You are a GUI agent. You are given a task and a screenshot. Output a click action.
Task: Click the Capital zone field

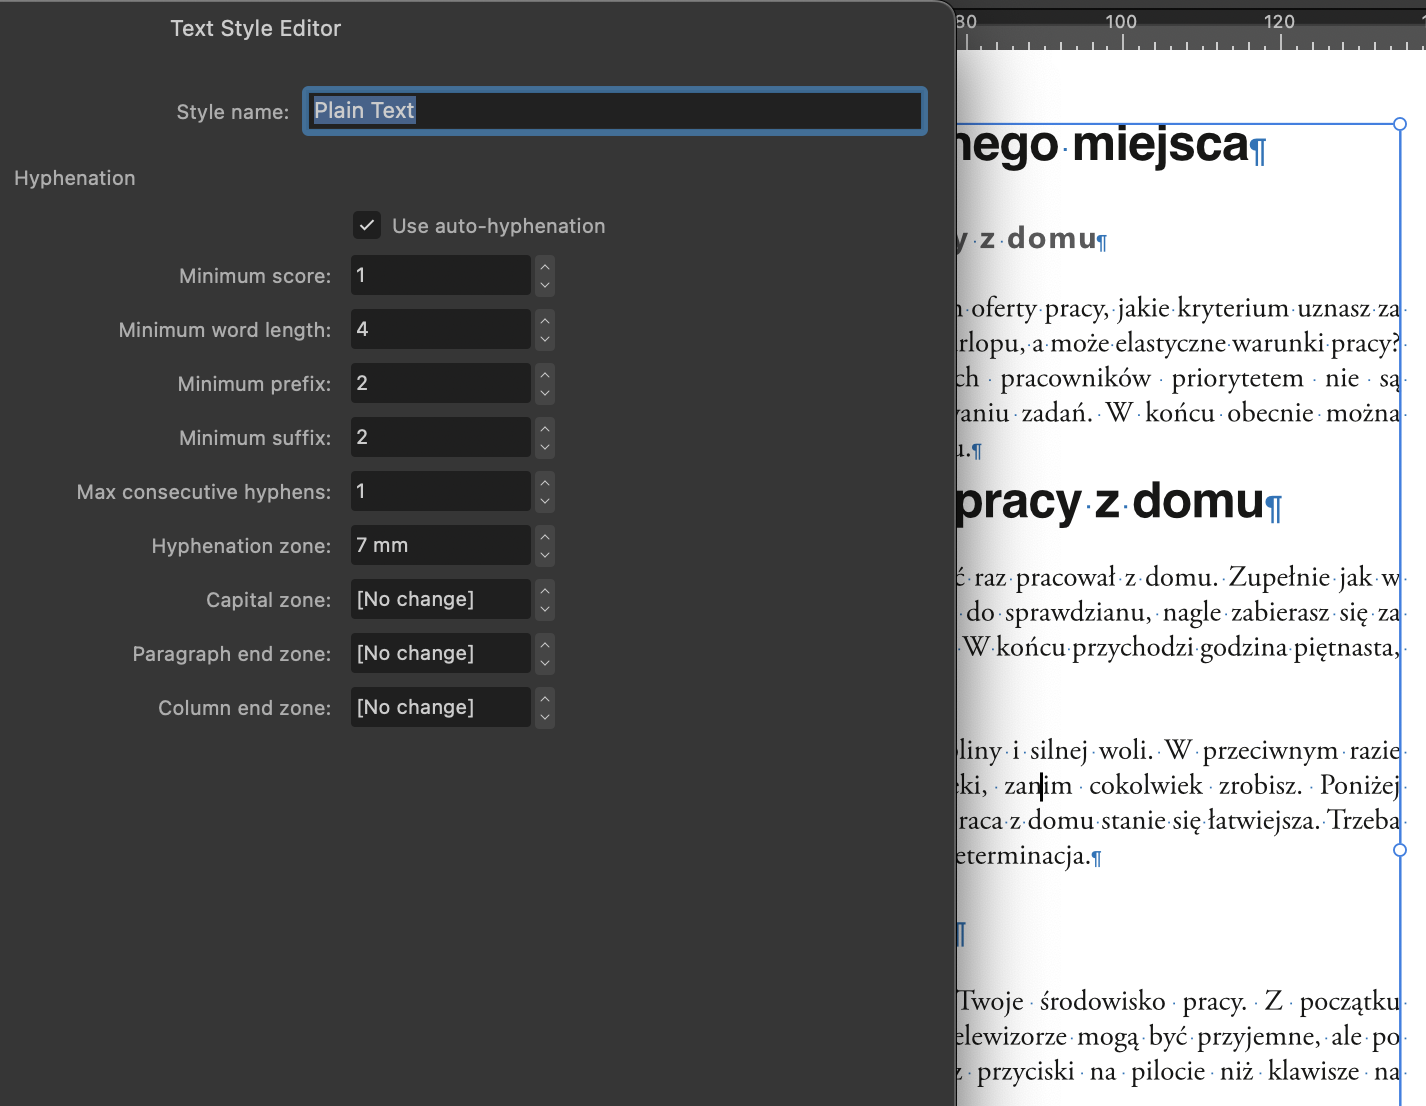(440, 599)
